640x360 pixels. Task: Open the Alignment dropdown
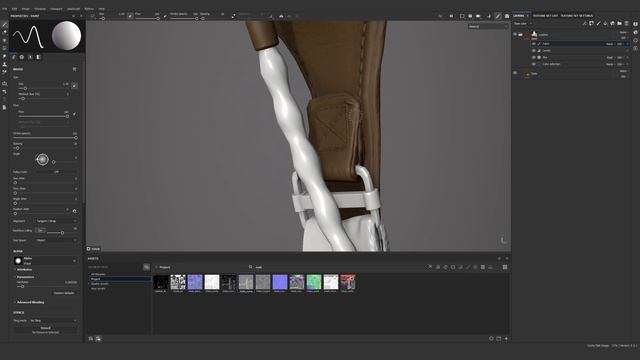(56, 221)
